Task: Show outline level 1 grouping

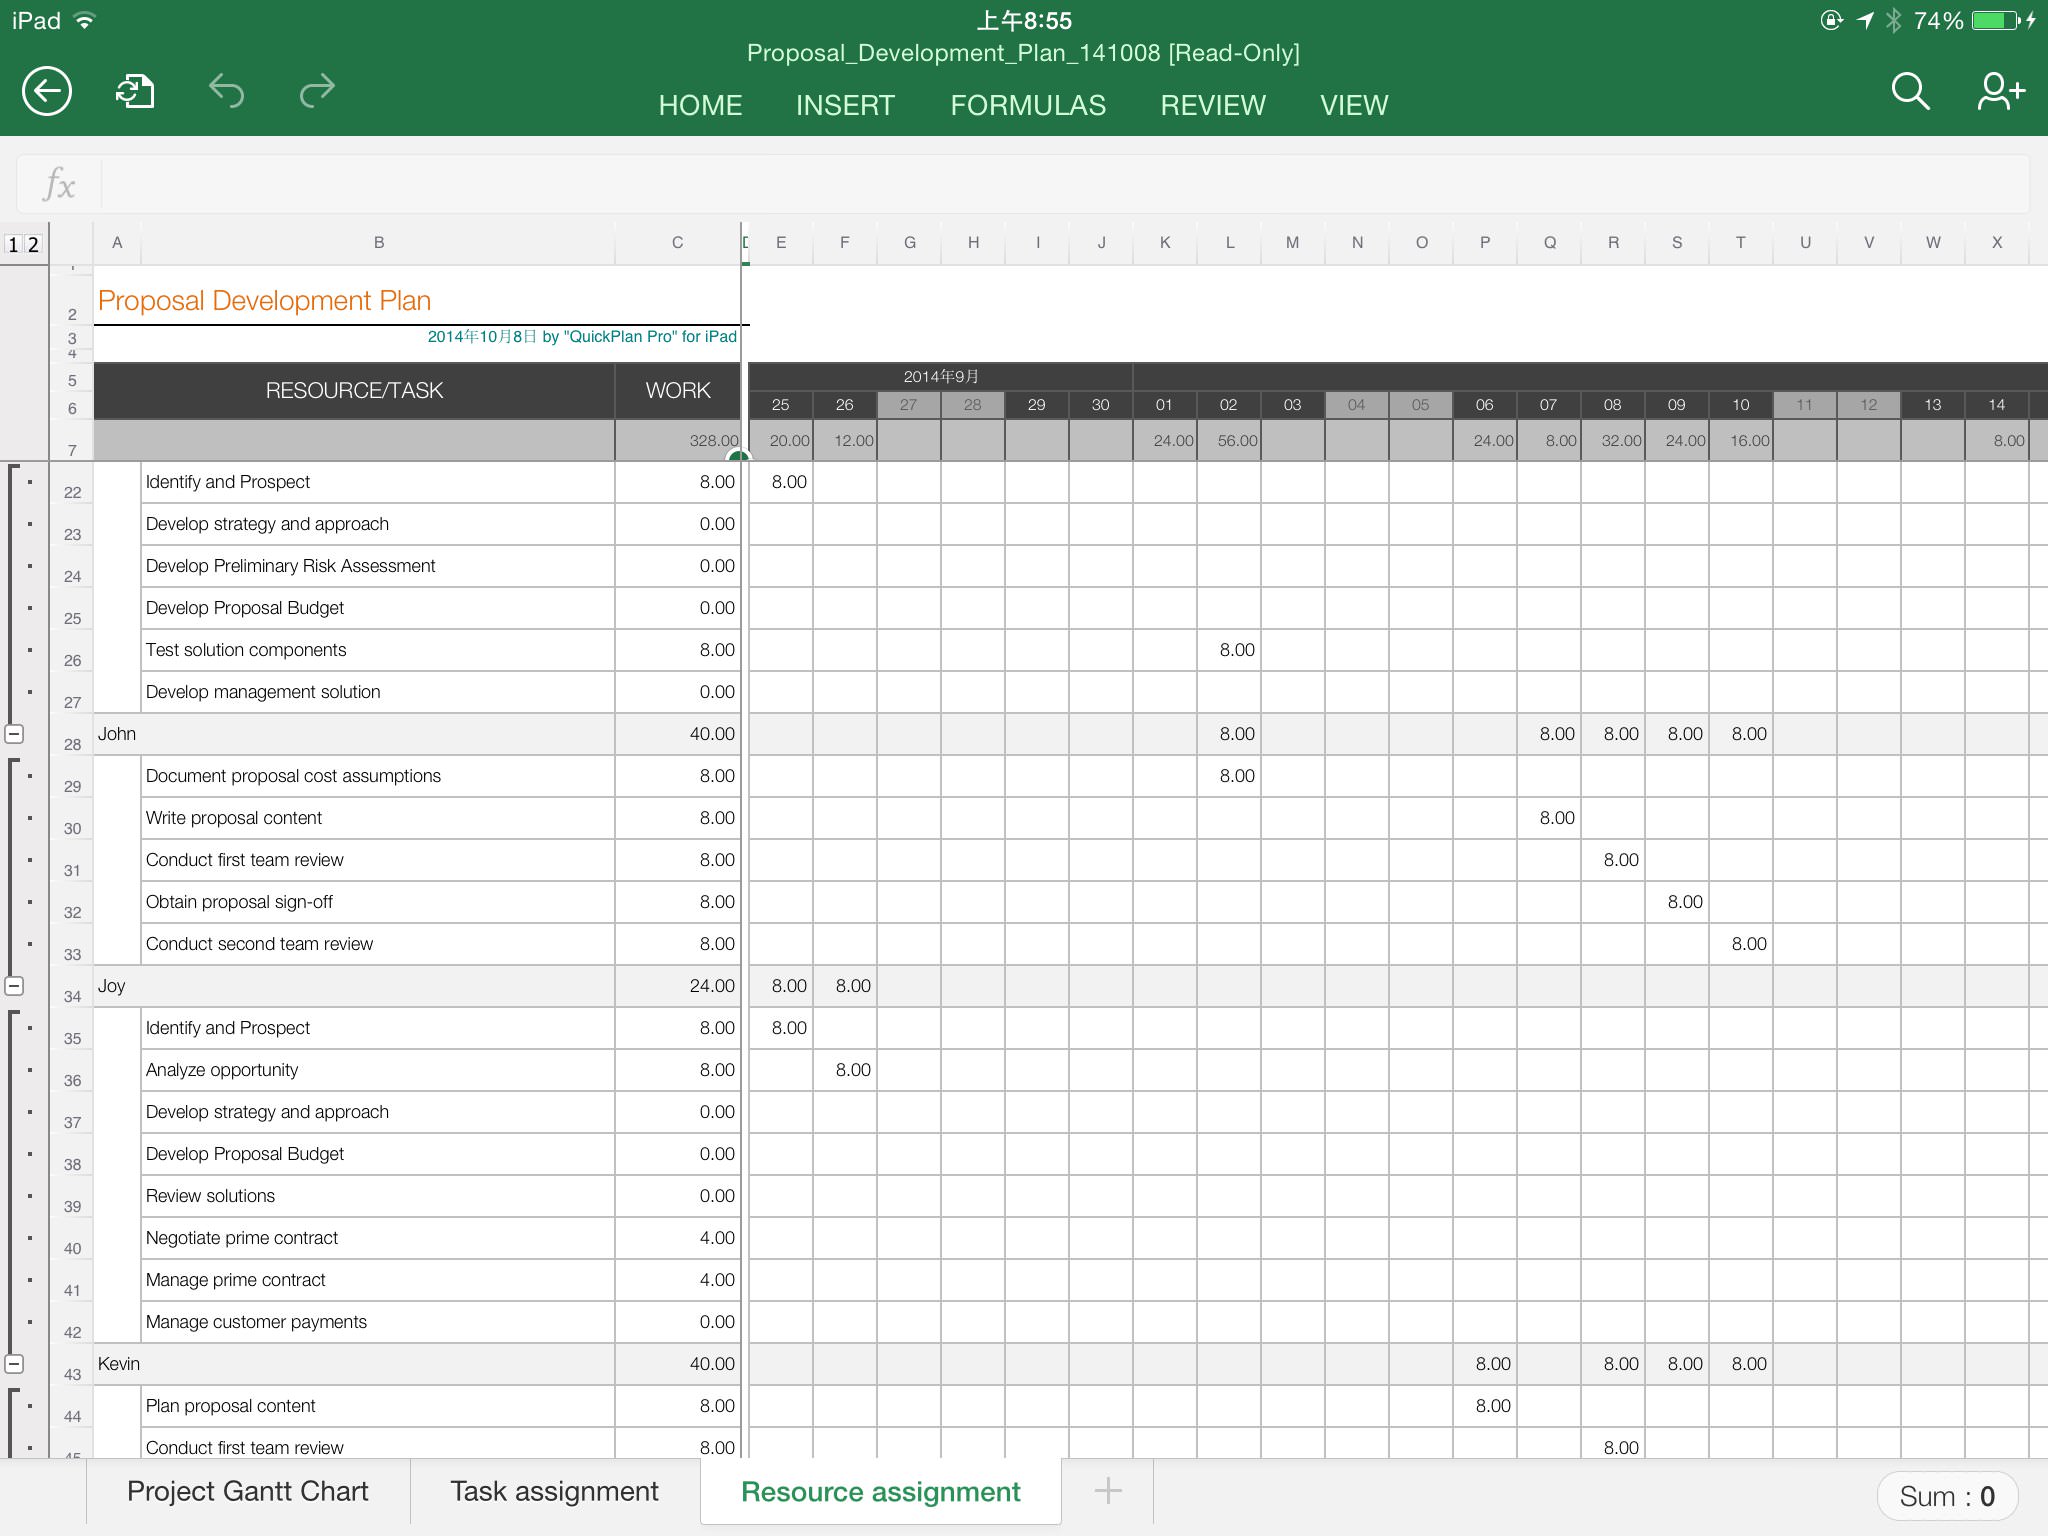Action: [x=13, y=245]
